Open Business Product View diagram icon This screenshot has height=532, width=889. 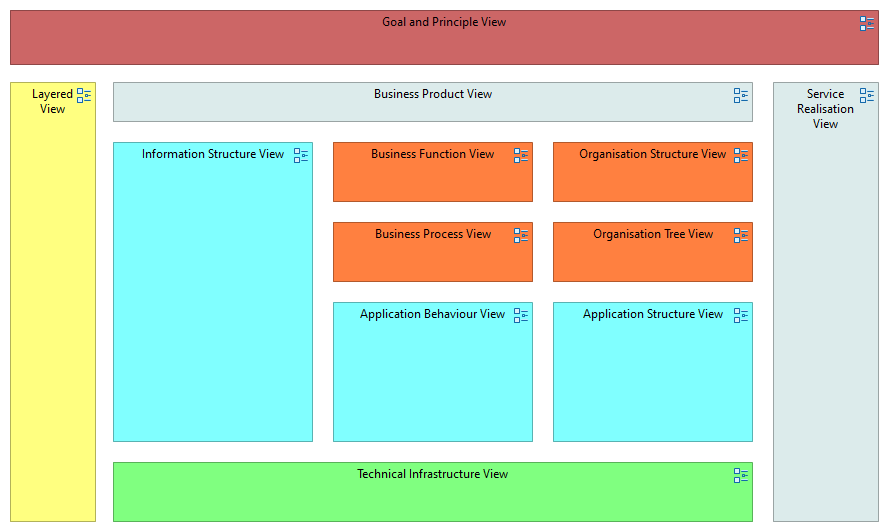(741, 96)
